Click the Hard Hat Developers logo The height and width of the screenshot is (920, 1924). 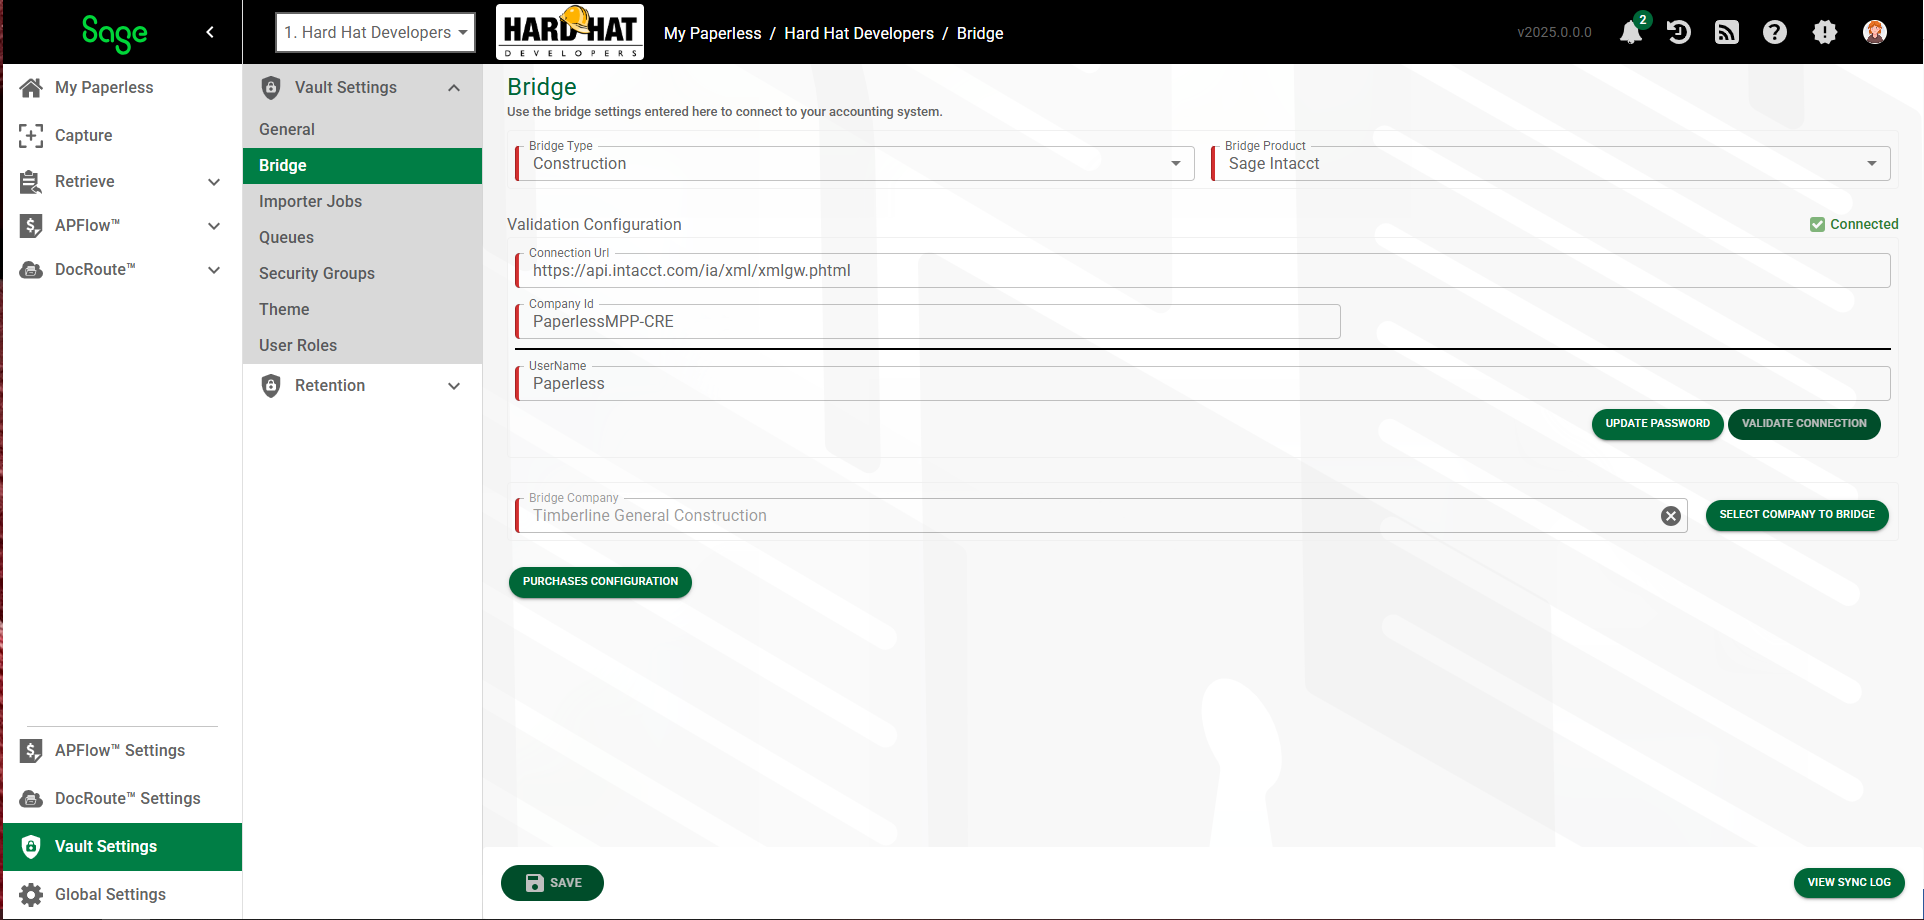tap(570, 32)
